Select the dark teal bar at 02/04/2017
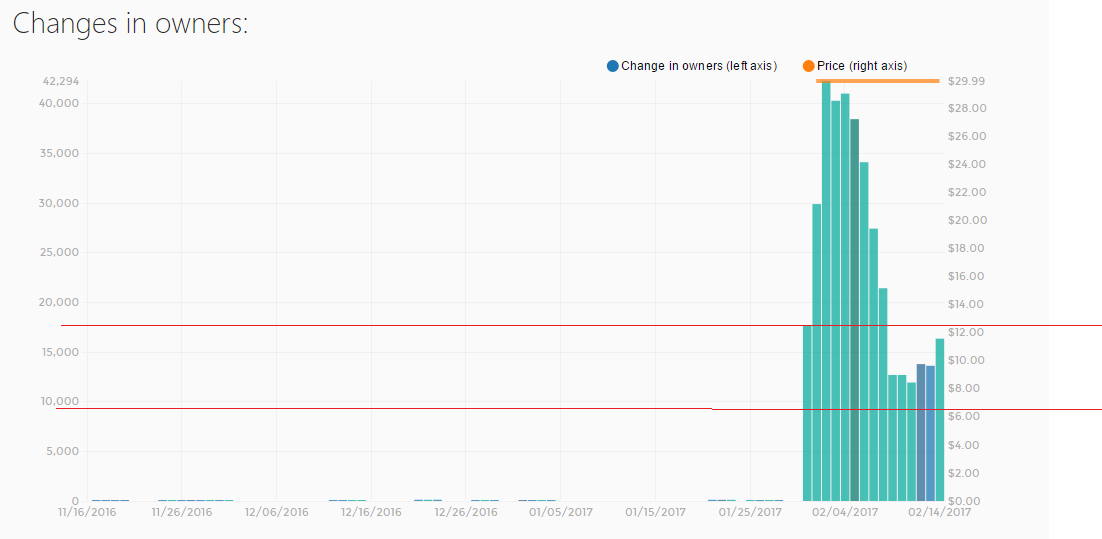 coord(855,310)
